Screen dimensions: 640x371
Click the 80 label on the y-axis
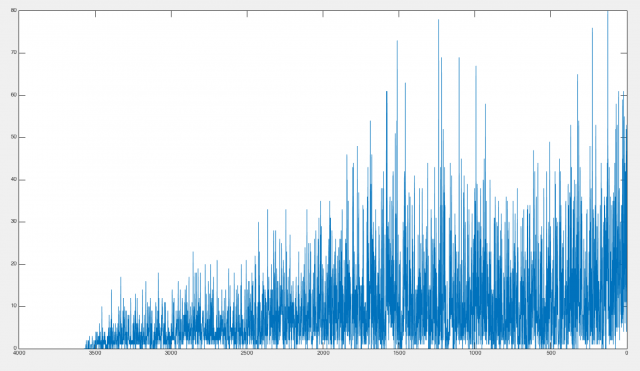coord(14,11)
